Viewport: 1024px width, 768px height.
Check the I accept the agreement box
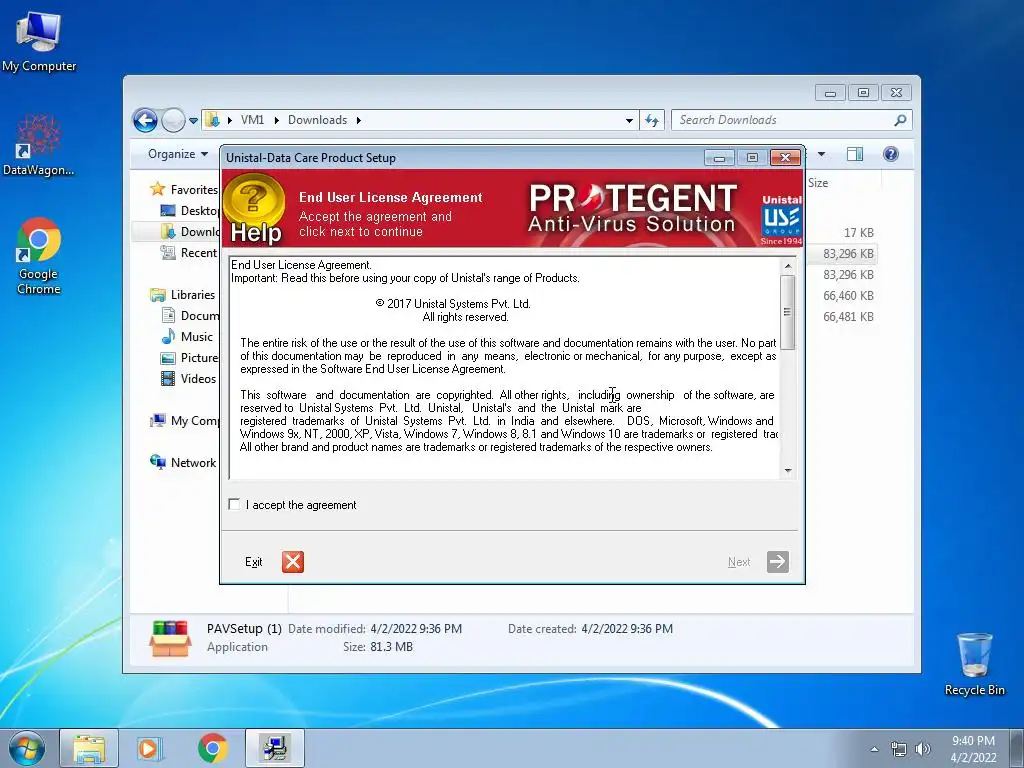click(234, 504)
